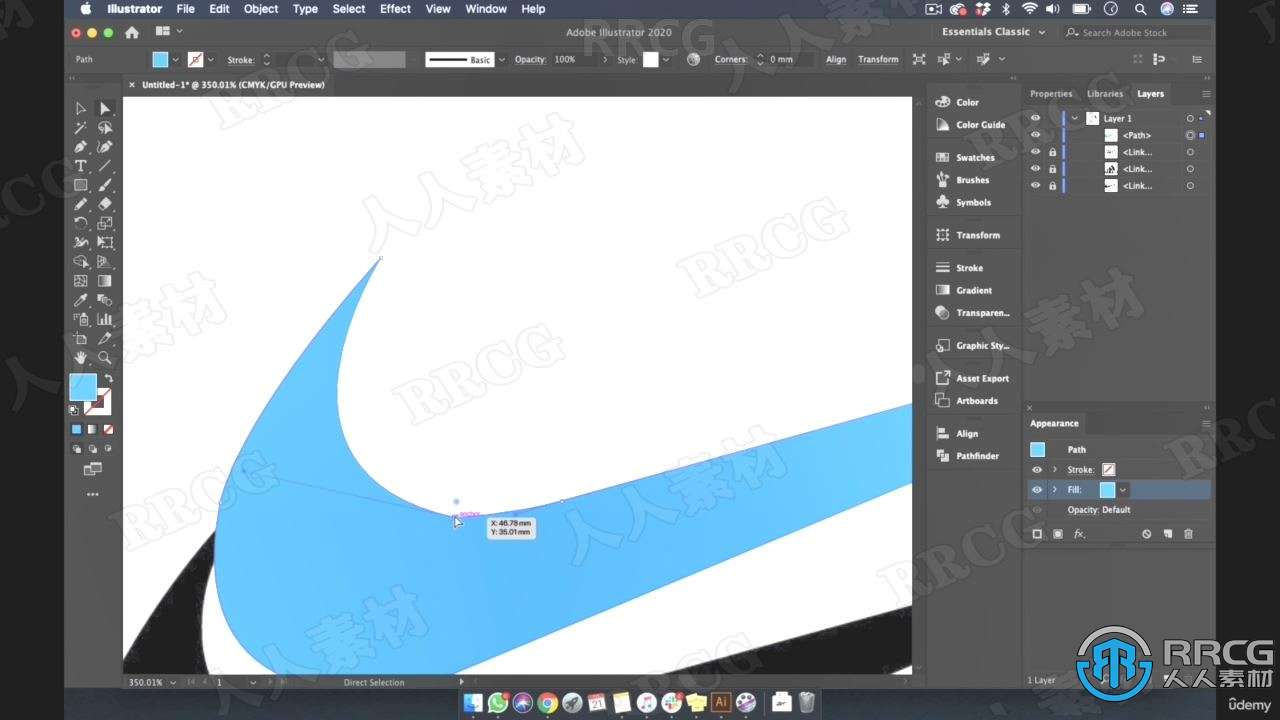Click the large blue Fill swatch in toolbar
The width and height of the screenshot is (1280, 720).
coord(82,387)
